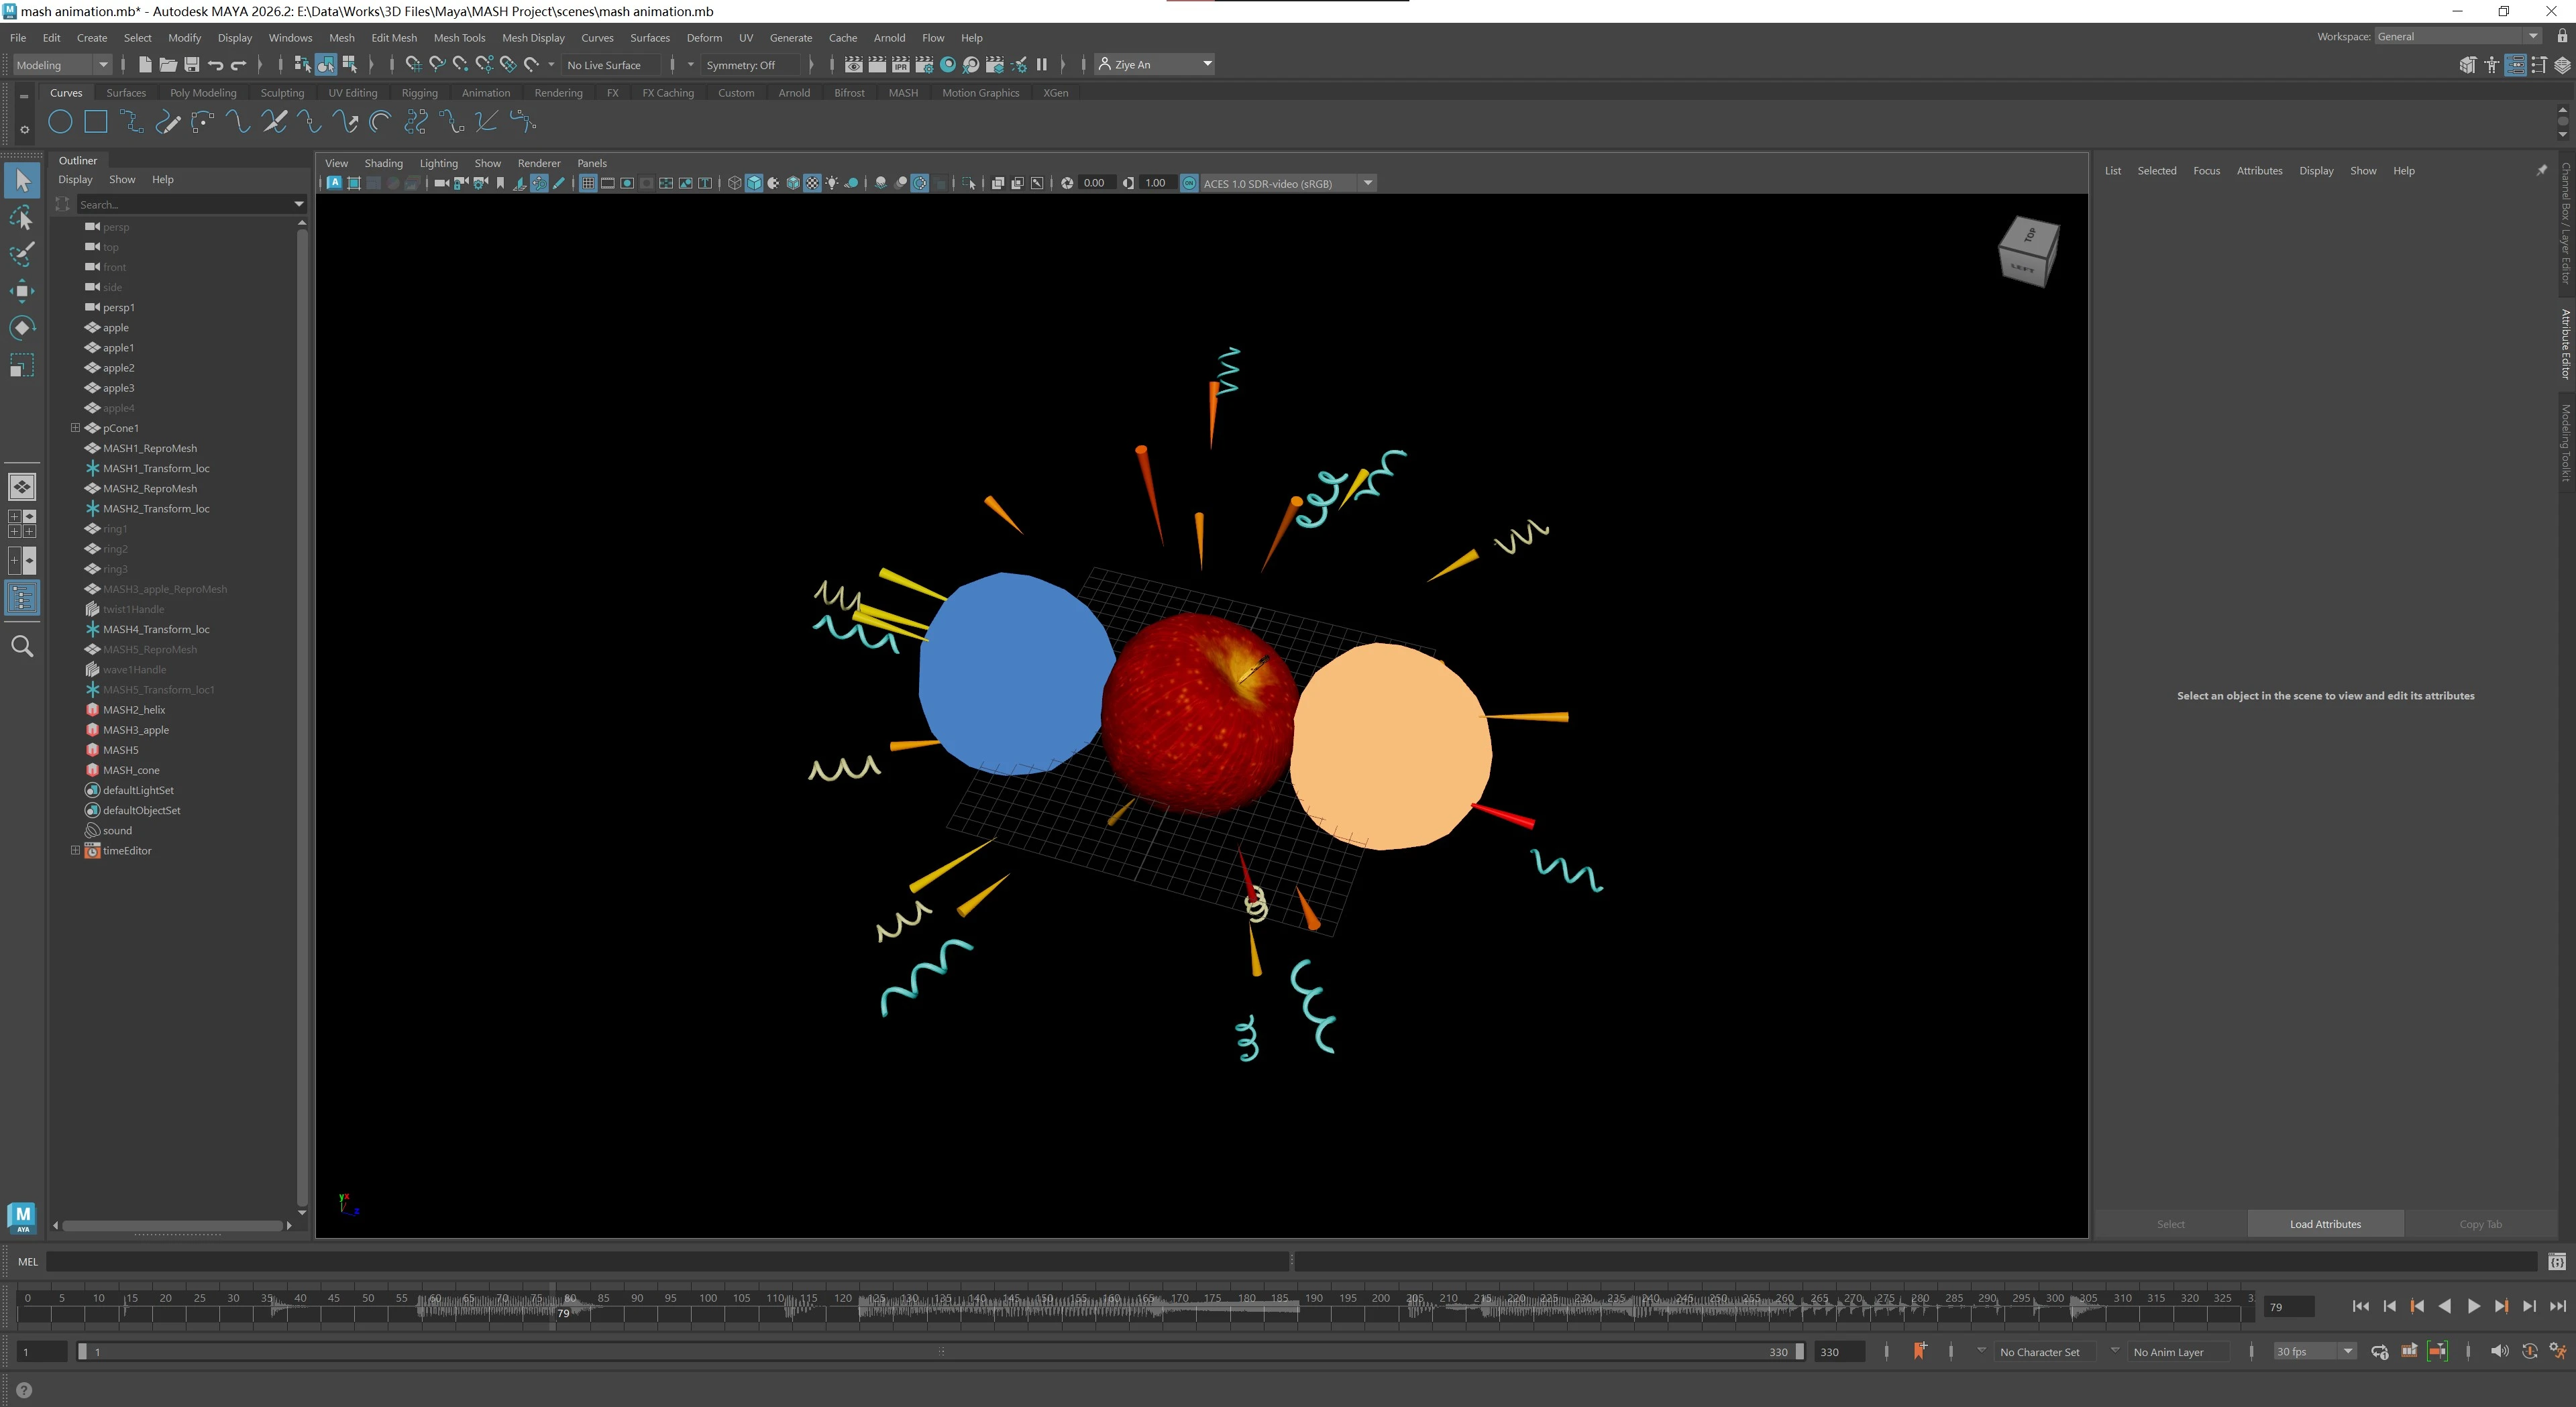Open the IPR render icon
This screenshot has height=1407, width=2576.
click(900, 65)
